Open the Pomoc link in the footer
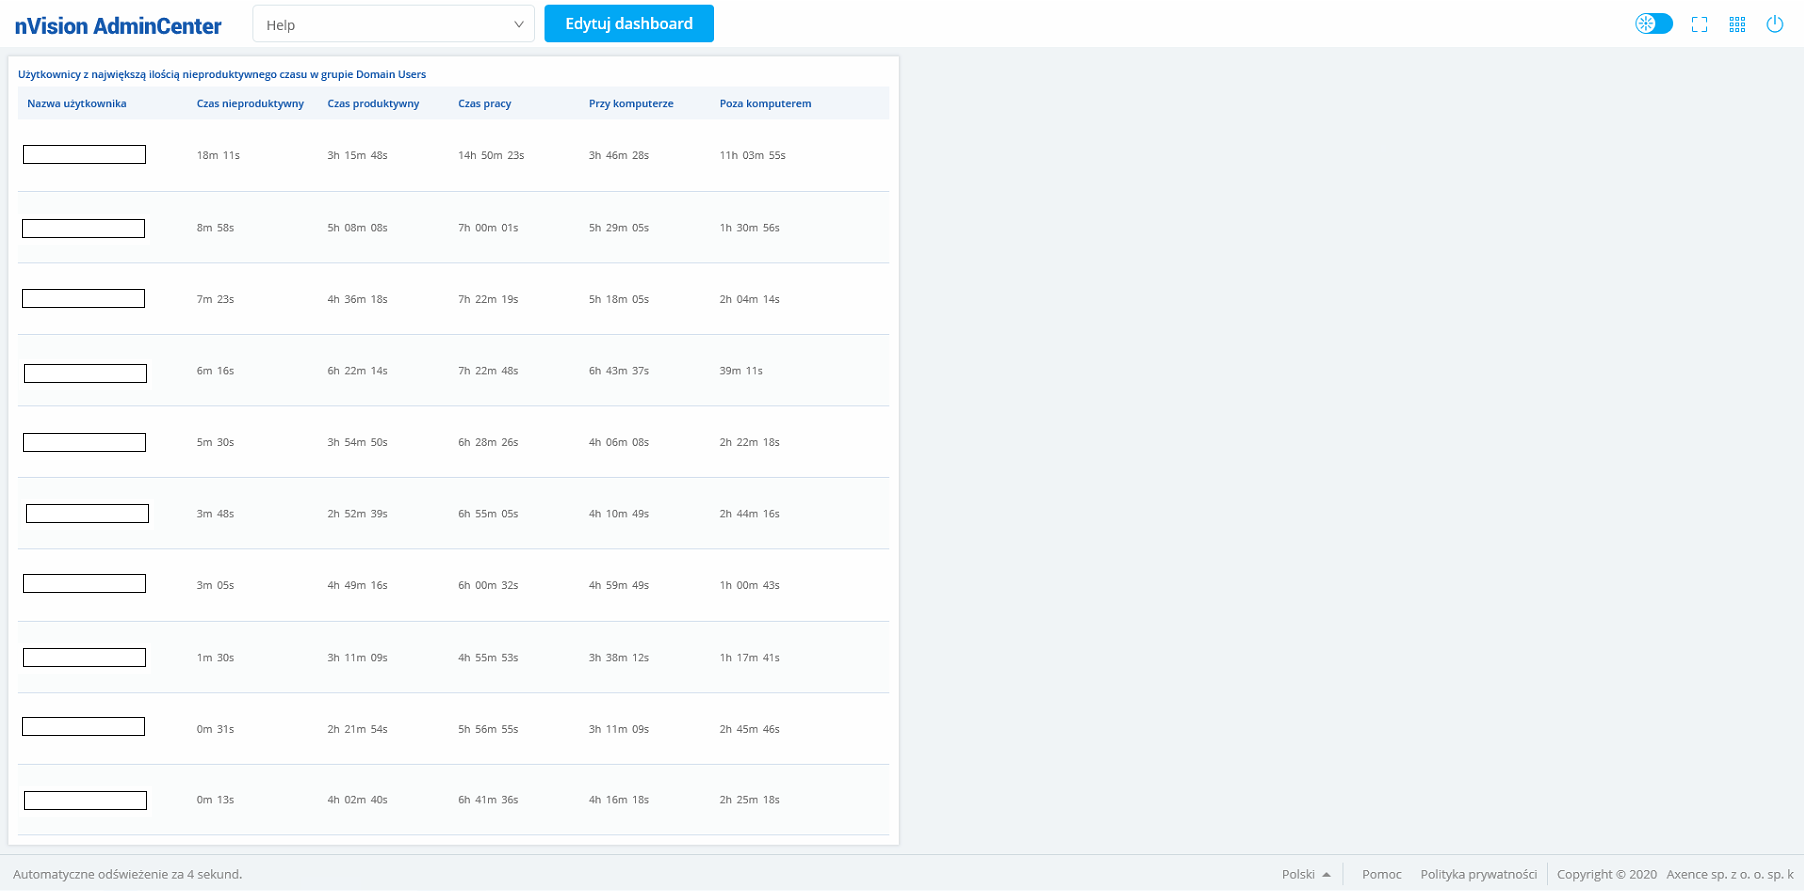The width and height of the screenshot is (1804, 891). (1381, 874)
